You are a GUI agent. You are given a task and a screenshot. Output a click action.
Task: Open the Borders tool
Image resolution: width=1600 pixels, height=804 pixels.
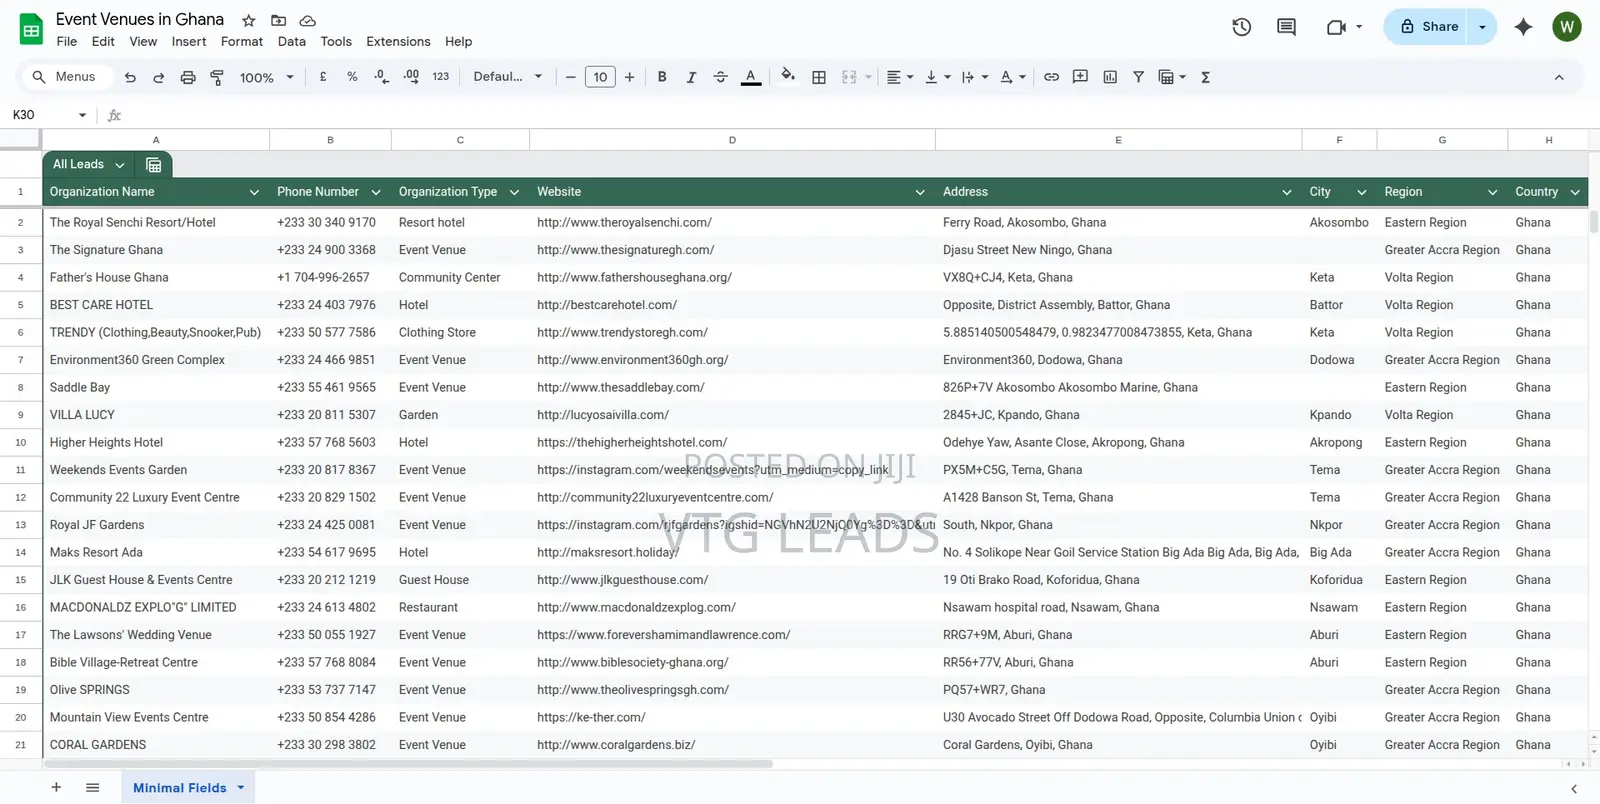pyautogui.click(x=819, y=77)
